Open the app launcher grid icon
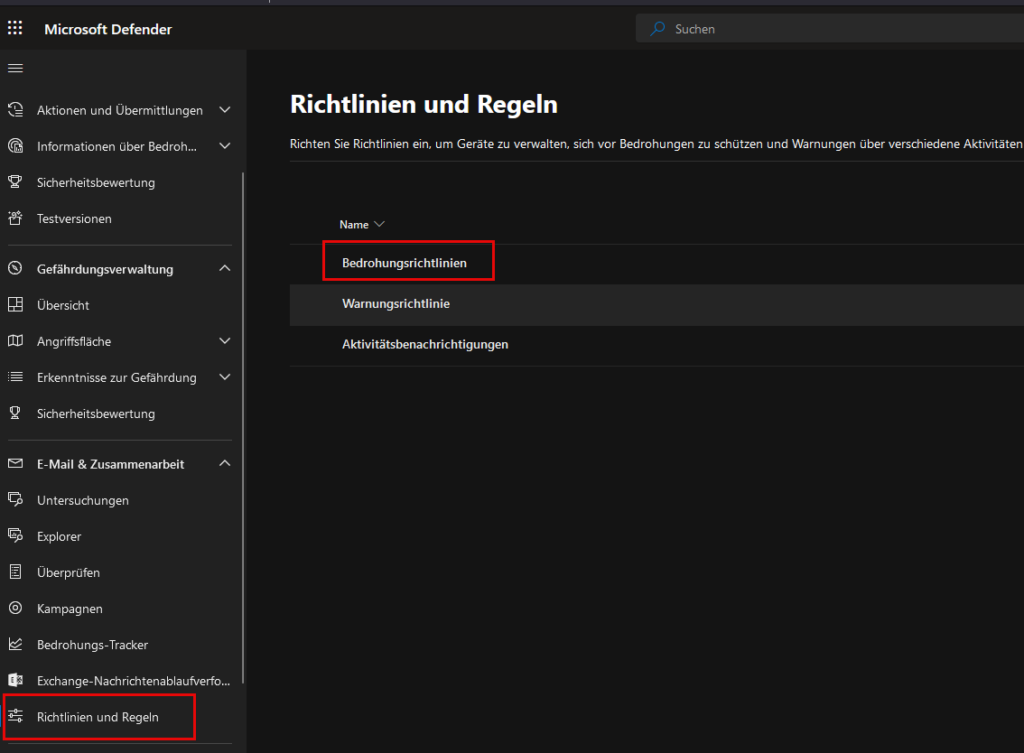The height and width of the screenshot is (753, 1024). [x=15, y=27]
